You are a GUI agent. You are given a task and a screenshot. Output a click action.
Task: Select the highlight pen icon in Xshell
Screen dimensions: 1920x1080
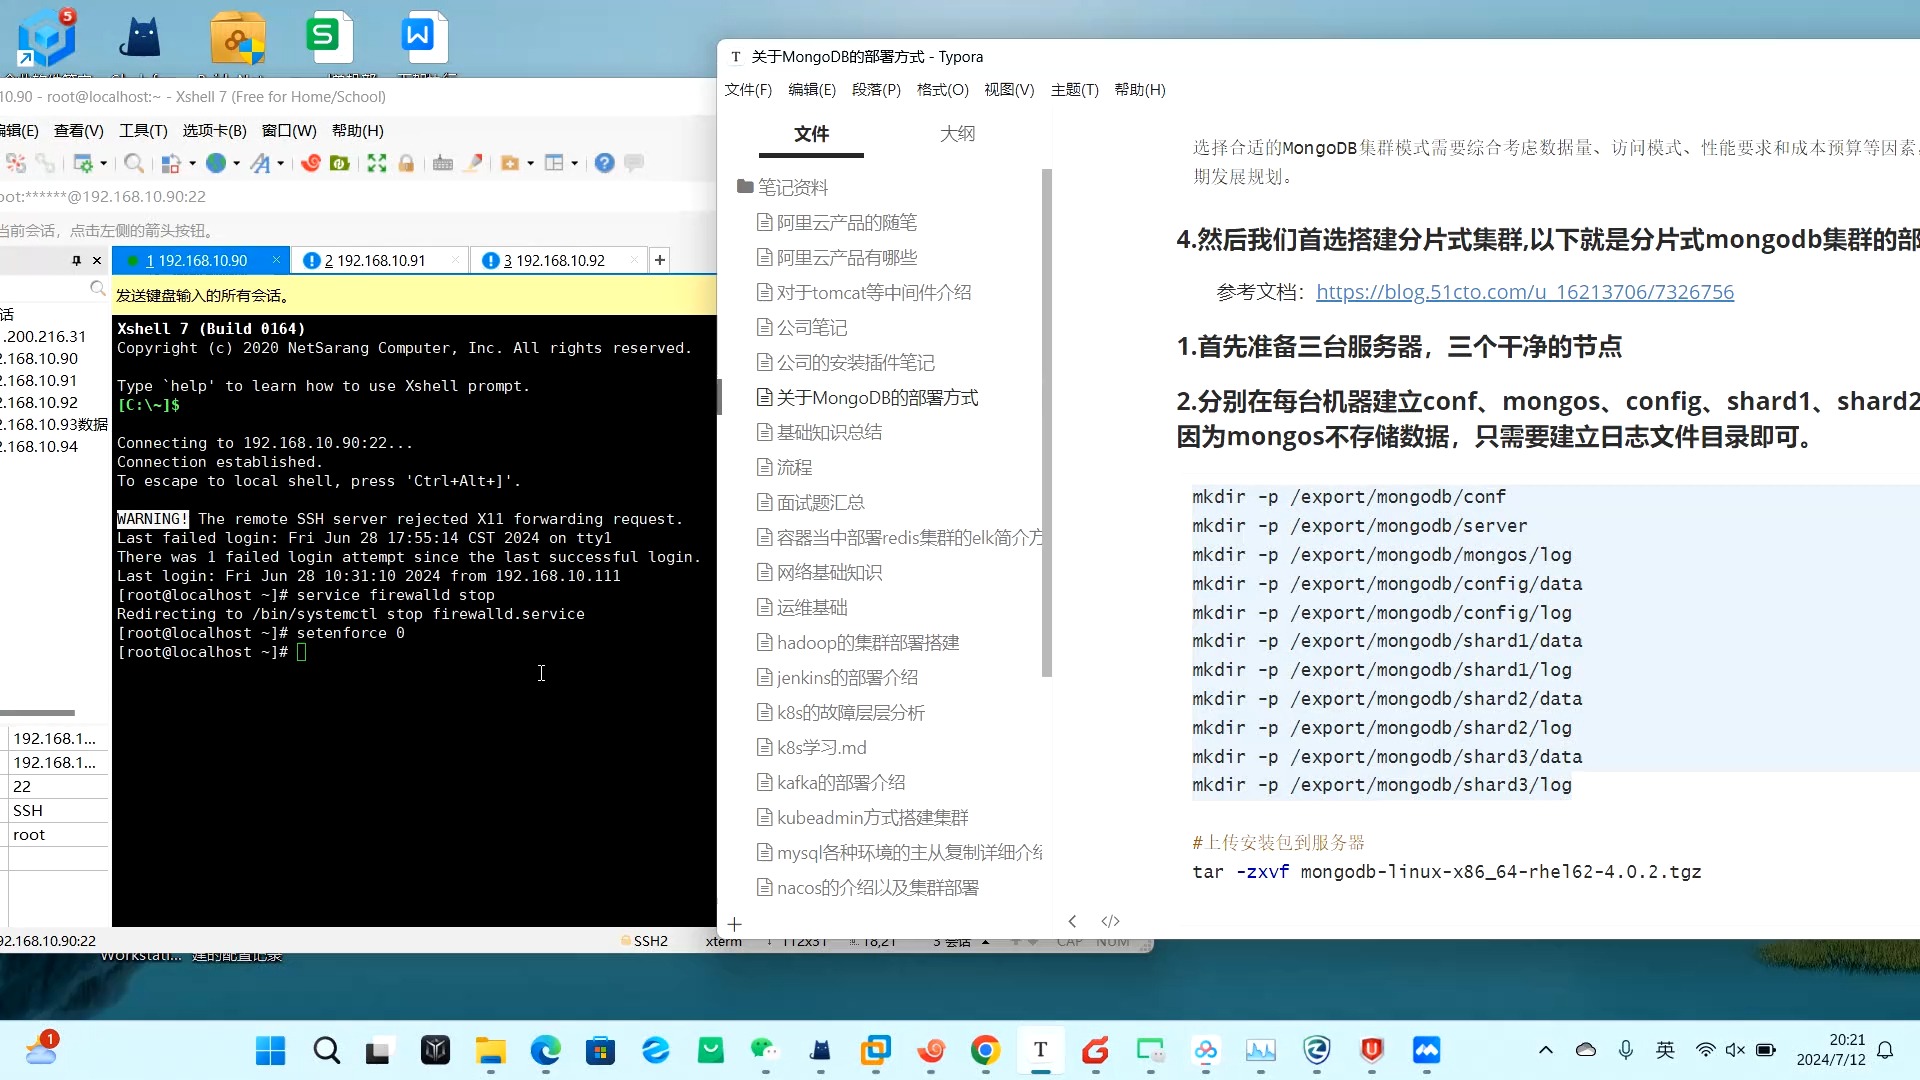pos(473,162)
